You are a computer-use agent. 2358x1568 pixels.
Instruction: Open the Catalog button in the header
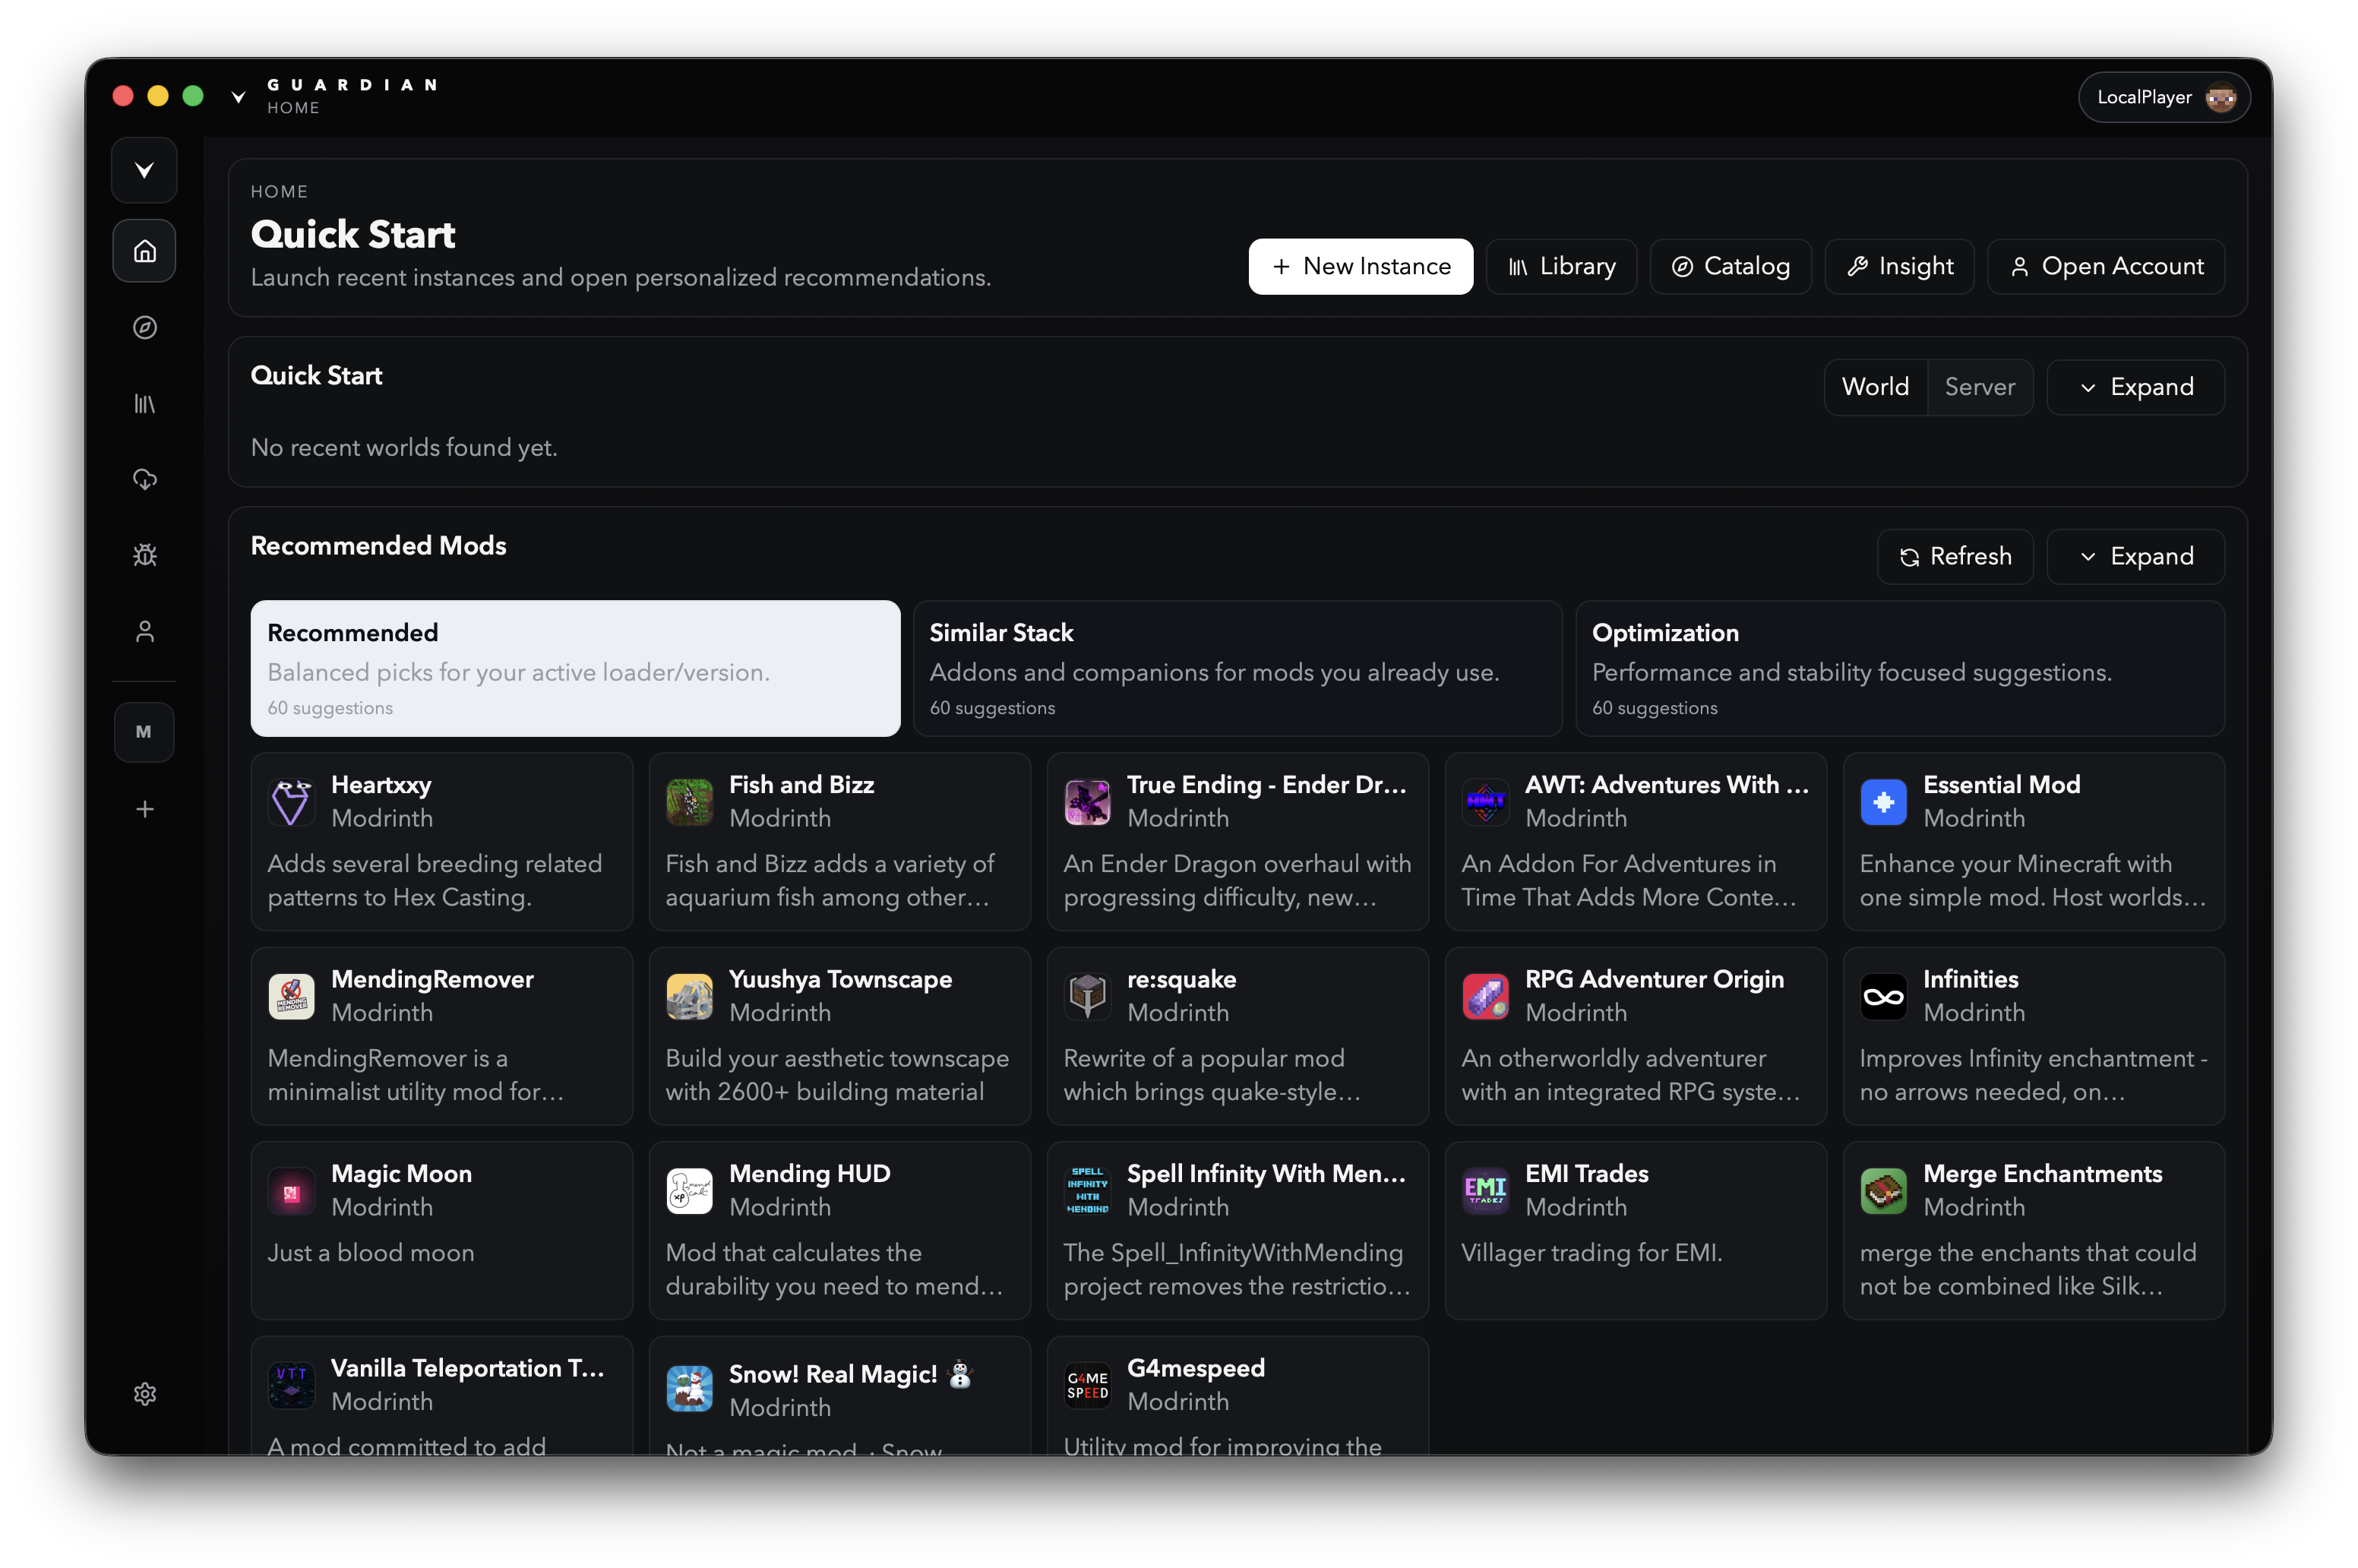click(1730, 266)
